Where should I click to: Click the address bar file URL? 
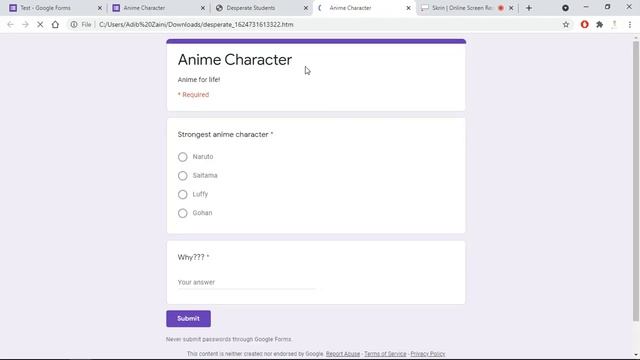[196, 24]
